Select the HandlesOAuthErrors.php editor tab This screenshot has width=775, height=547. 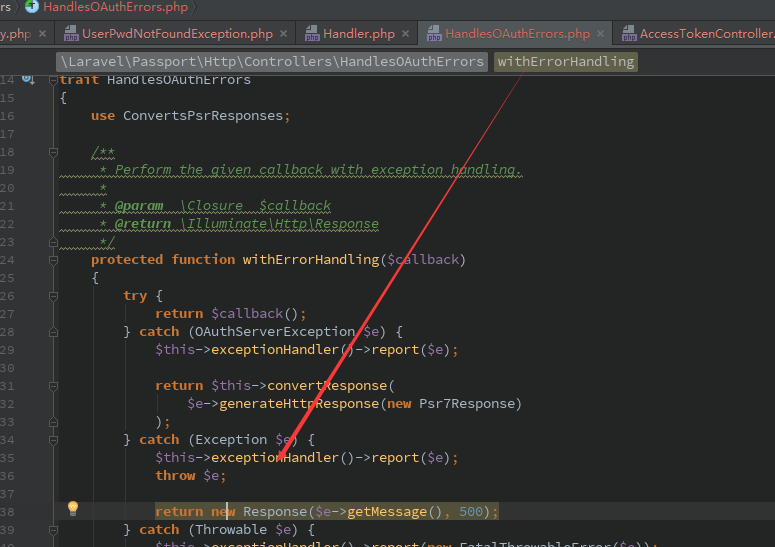pyautogui.click(x=517, y=34)
